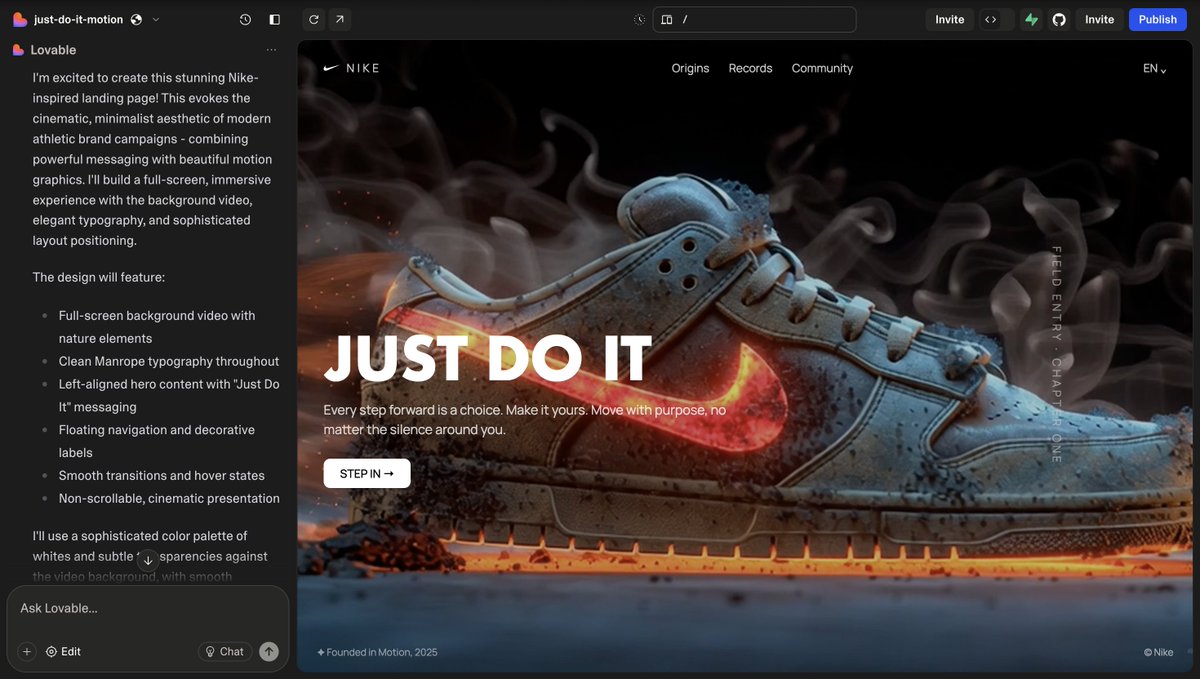Toggle the chat sidebar panel icon
Screen dimensions: 1200x679
click(275, 19)
